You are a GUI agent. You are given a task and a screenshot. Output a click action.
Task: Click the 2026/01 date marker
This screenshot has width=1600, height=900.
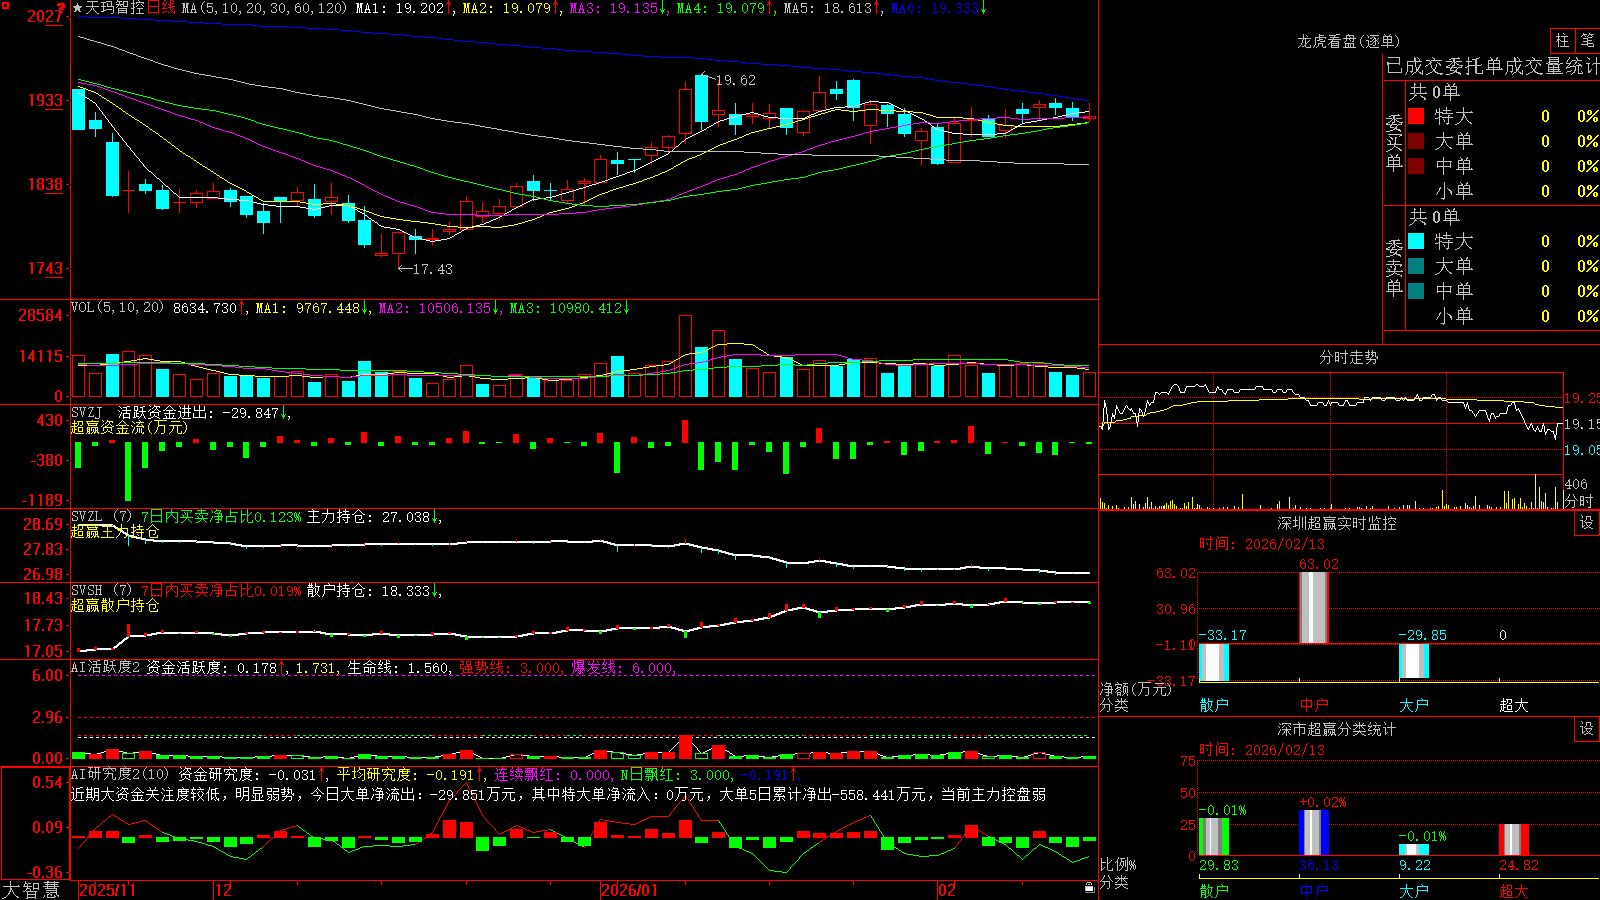pyautogui.click(x=630, y=890)
